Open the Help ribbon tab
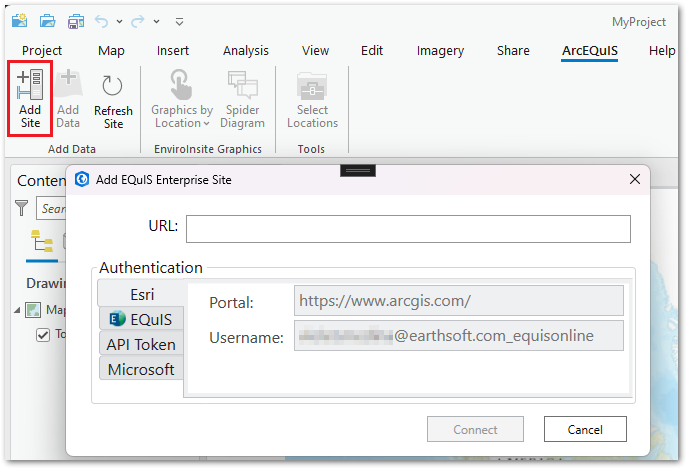687x469 pixels. point(662,51)
